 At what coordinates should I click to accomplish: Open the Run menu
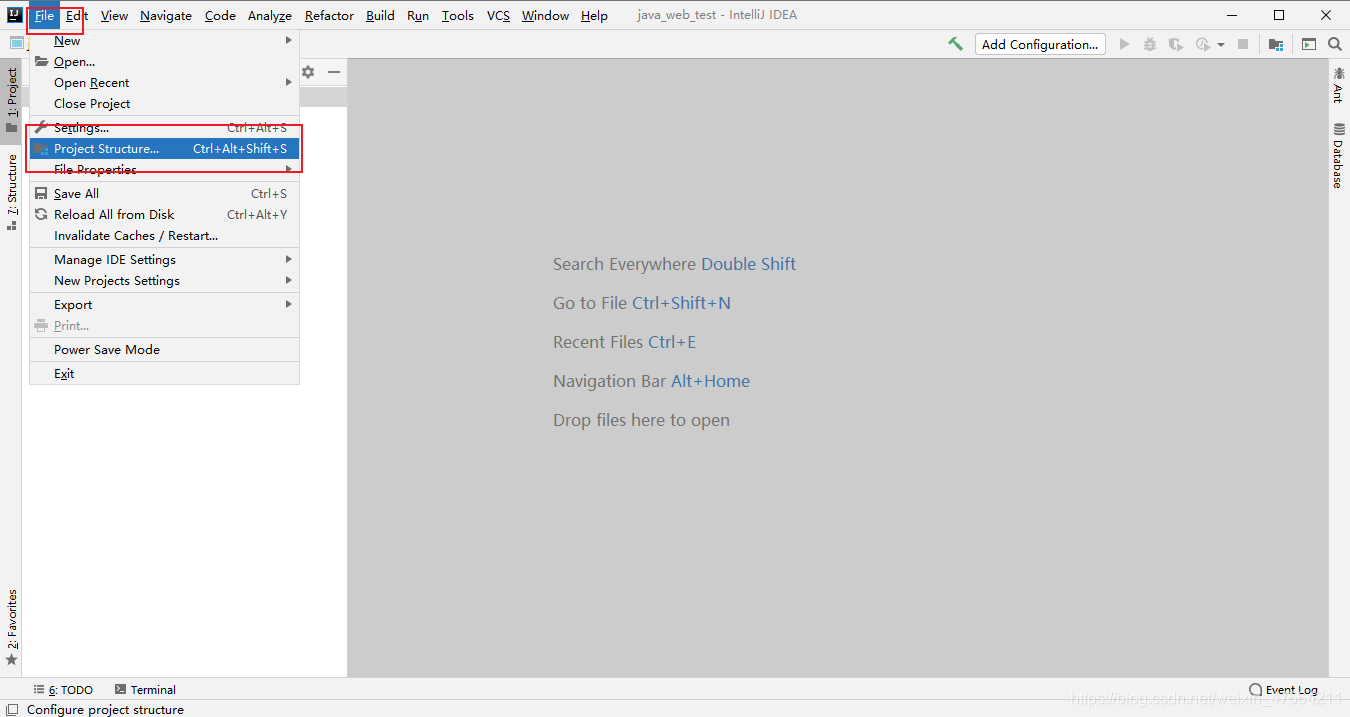[418, 15]
